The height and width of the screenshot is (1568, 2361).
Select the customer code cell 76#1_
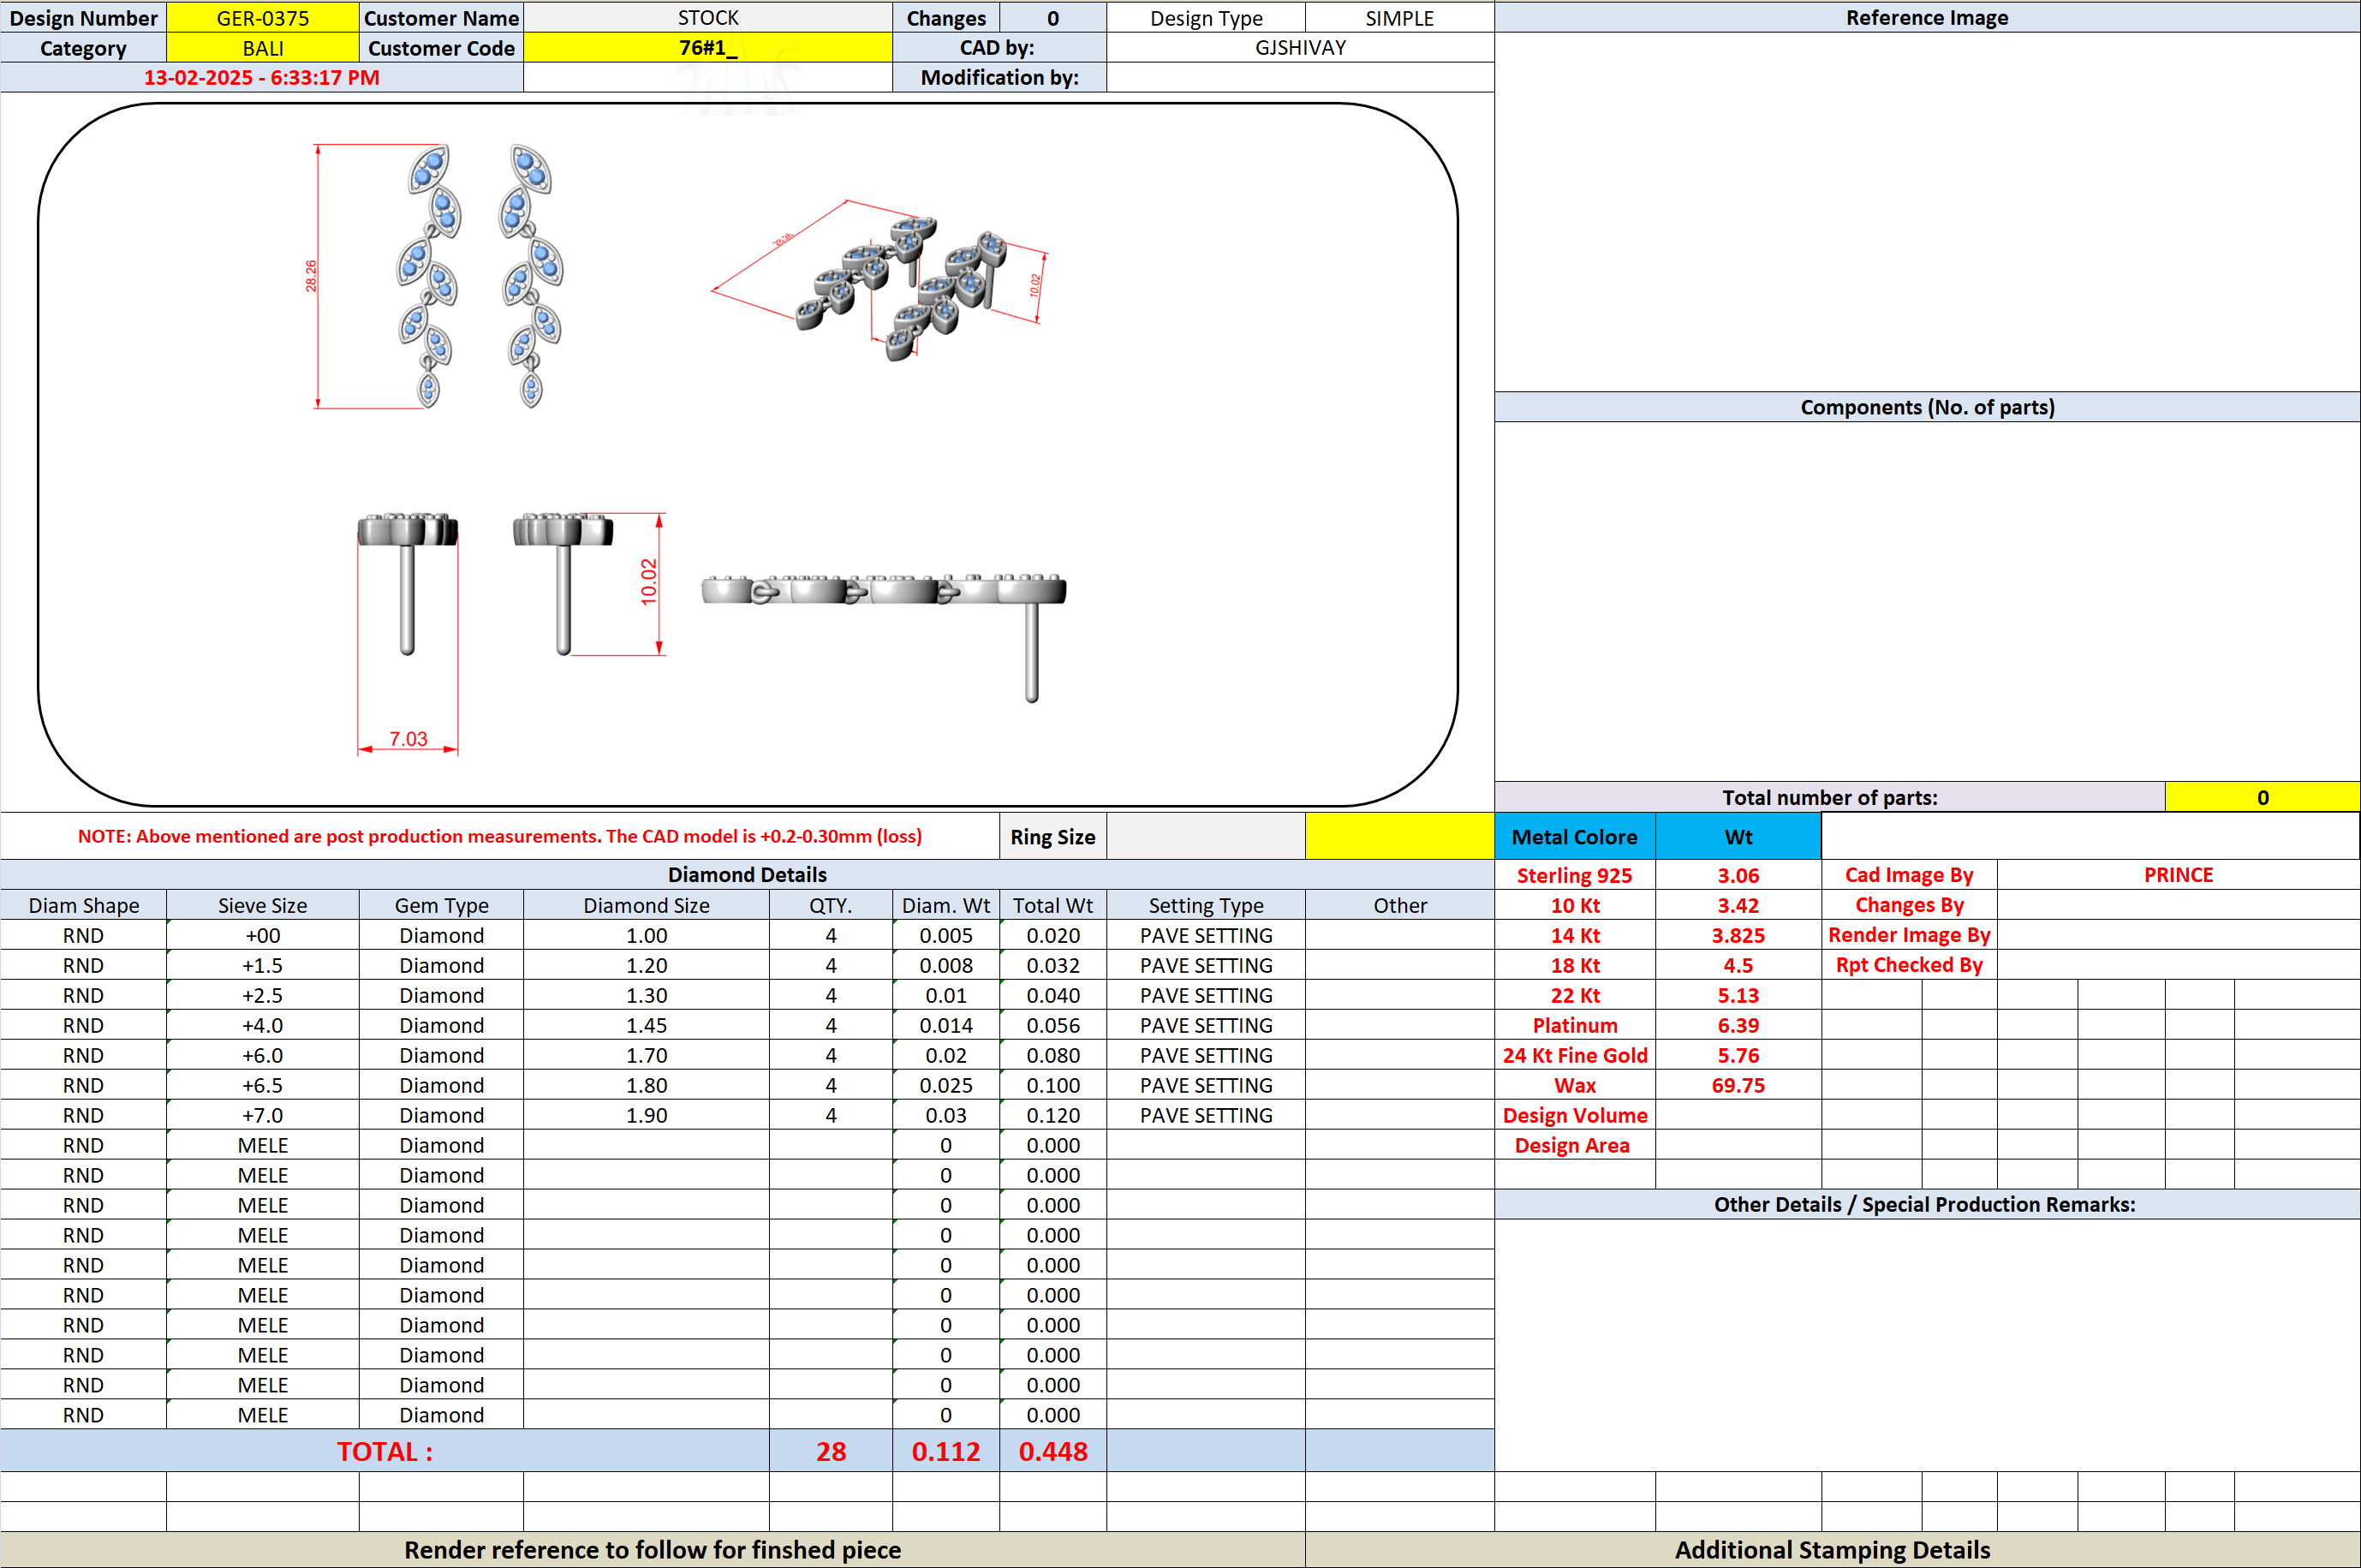click(708, 48)
